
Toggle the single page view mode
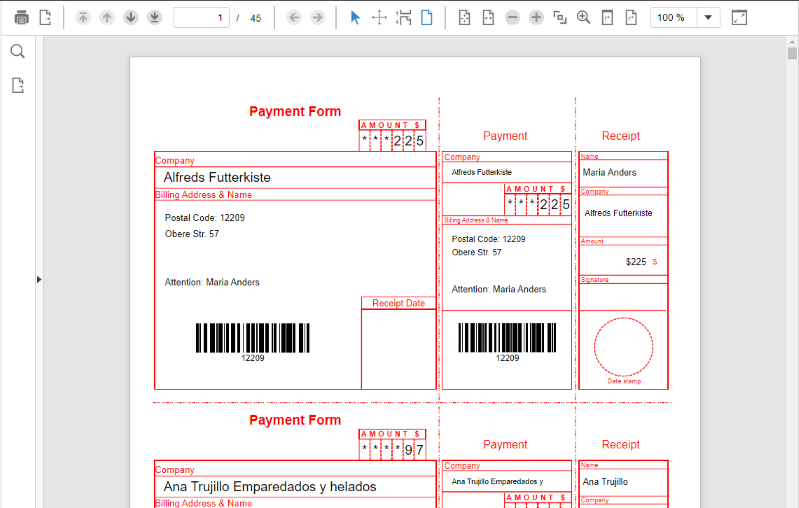point(427,18)
